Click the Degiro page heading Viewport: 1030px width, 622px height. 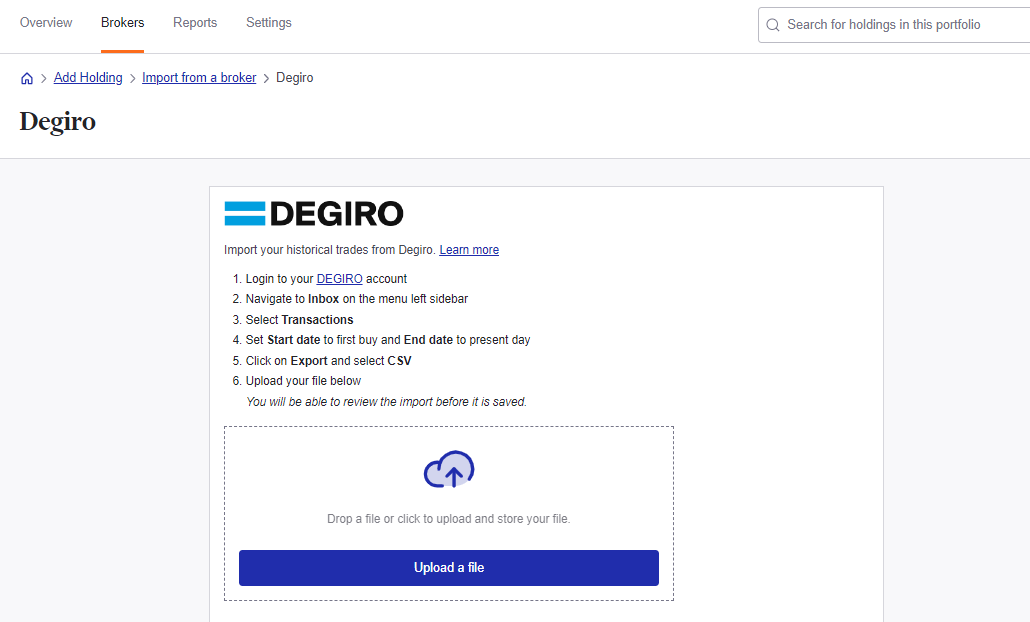point(56,121)
